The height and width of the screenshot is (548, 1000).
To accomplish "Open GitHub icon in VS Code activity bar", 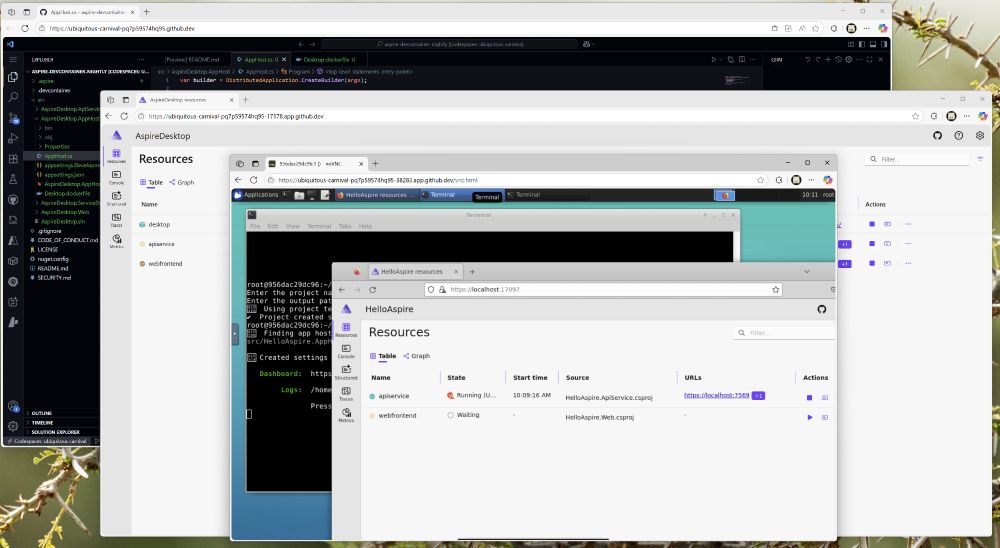I will tap(13, 200).
